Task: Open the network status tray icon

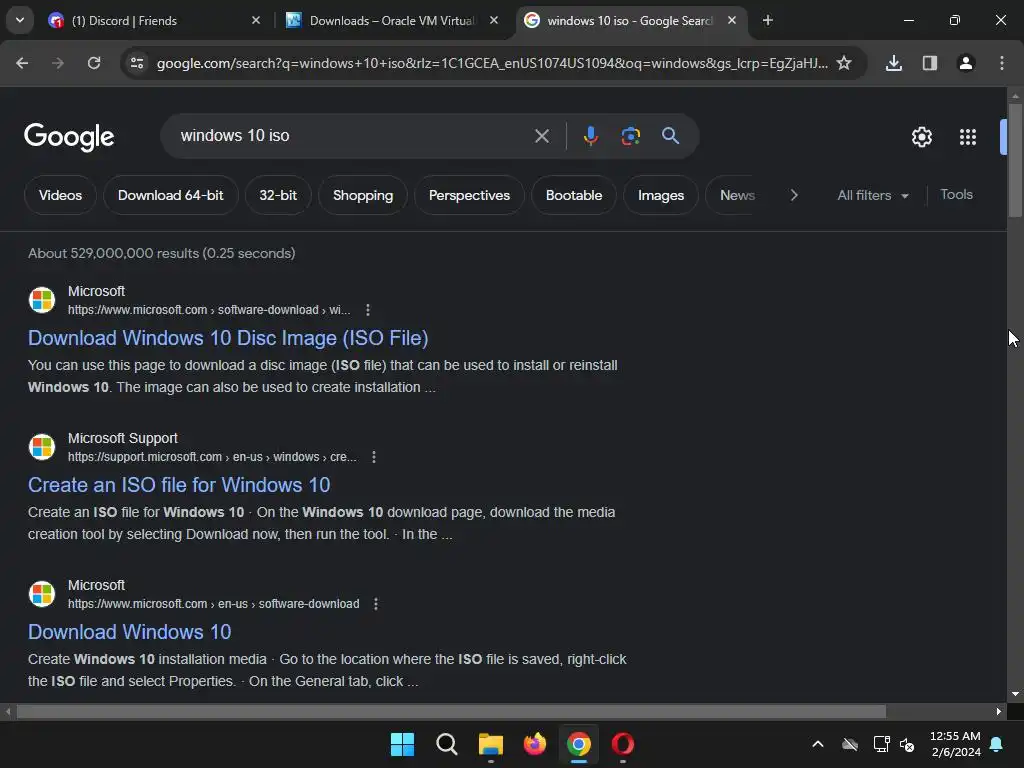Action: pyautogui.click(x=881, y=744)
